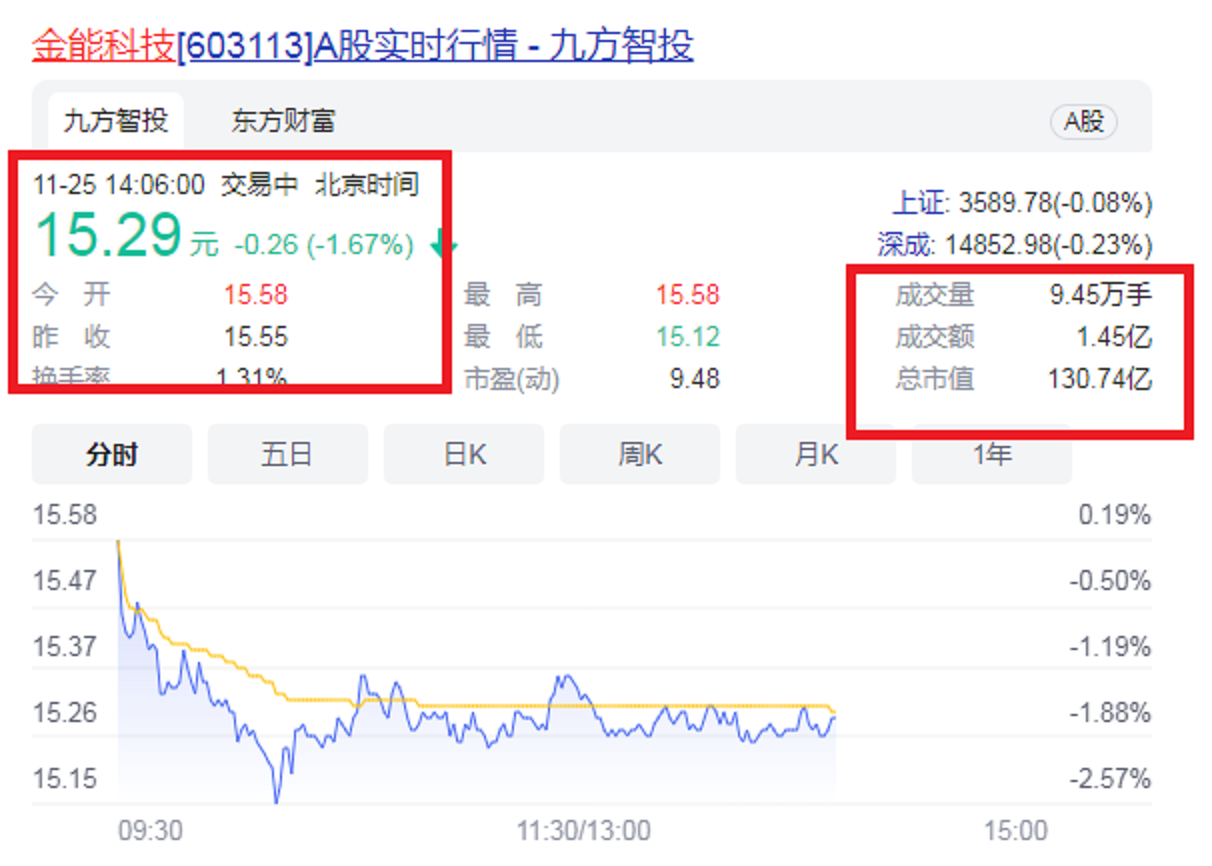The height and width of the screenshot is (866, 1212).
Task: Select the 日K chart tab
Action: (x=464, y=455)
